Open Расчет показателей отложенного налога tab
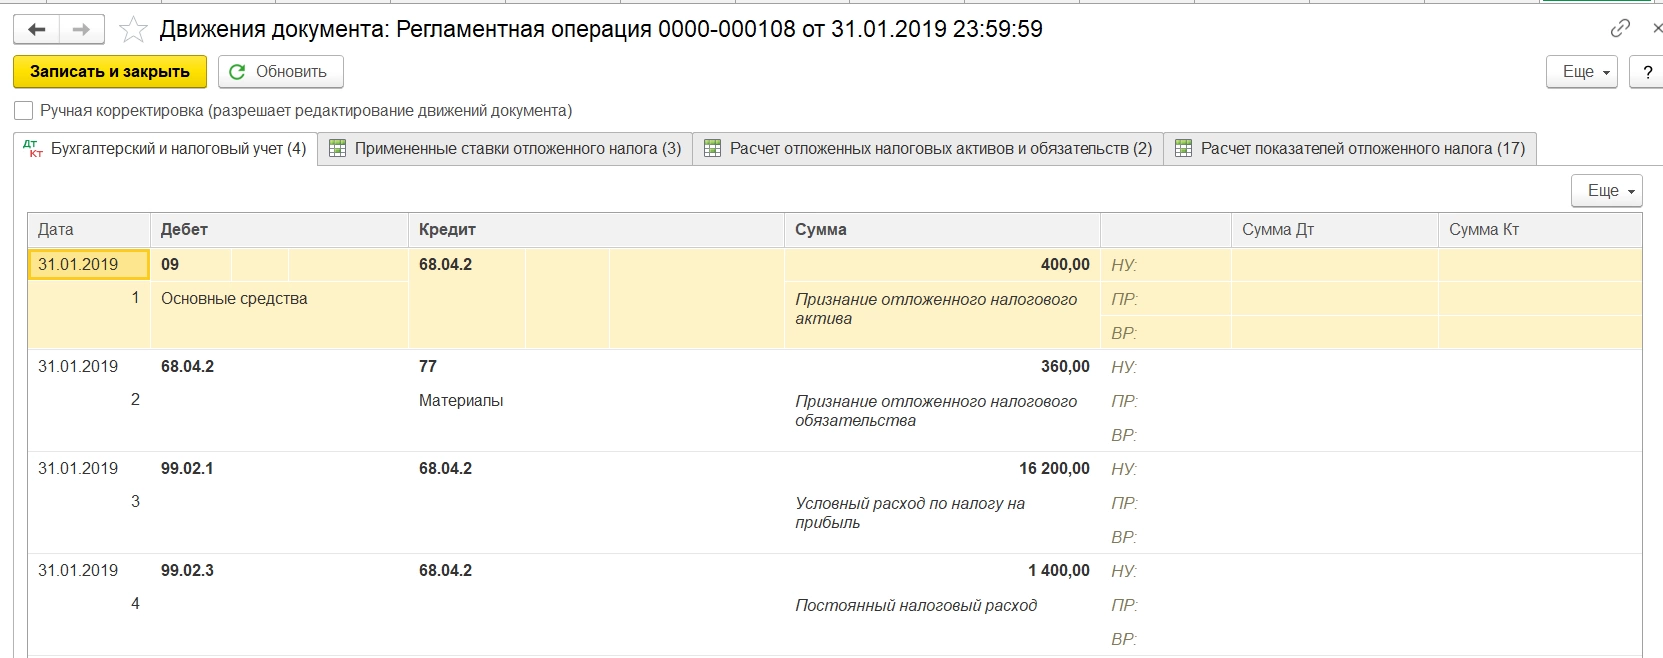This screenshot has height=658, width=1663. point(1362,149)
